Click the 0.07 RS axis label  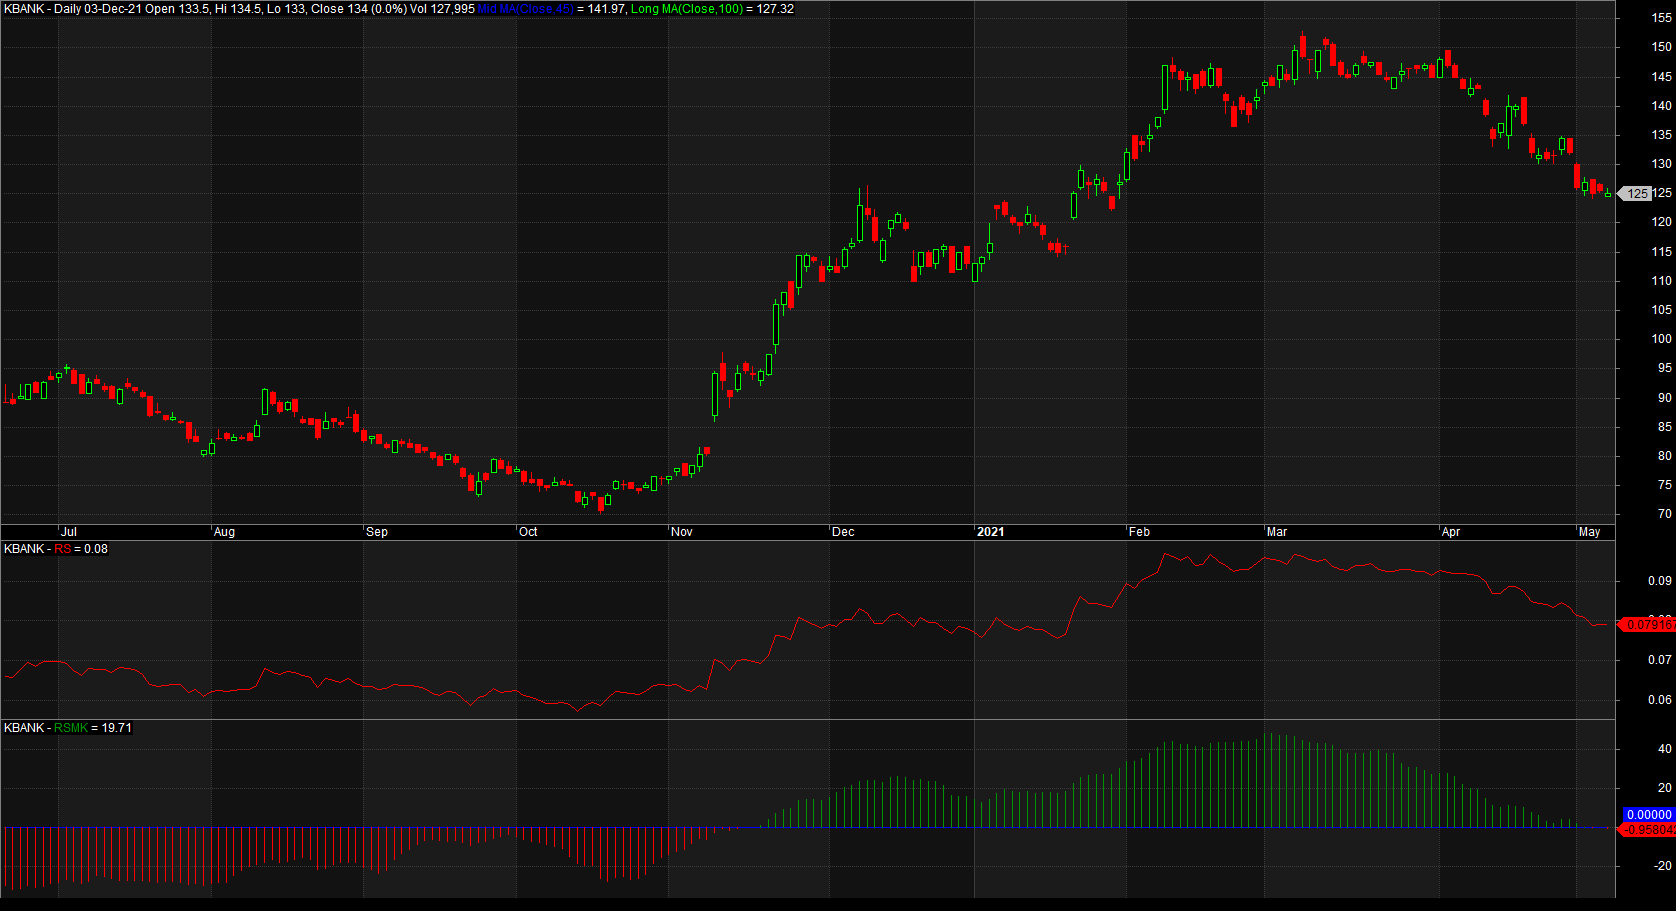tap(1660, 660)
